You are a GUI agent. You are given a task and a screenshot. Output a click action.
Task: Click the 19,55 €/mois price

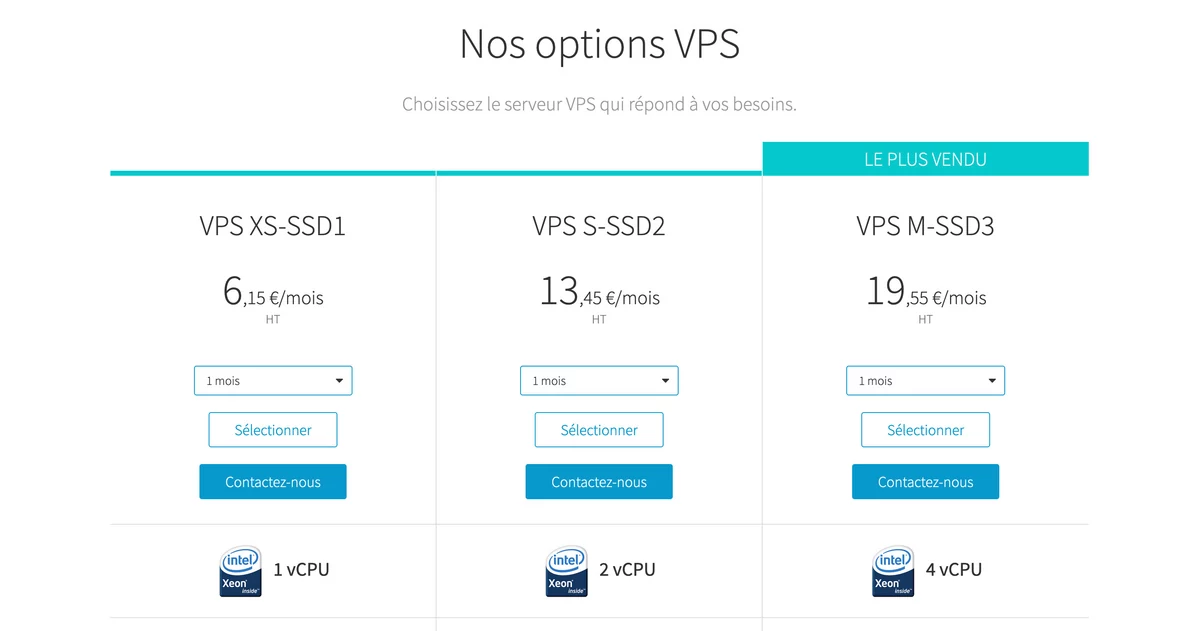(x=926, y=292)
